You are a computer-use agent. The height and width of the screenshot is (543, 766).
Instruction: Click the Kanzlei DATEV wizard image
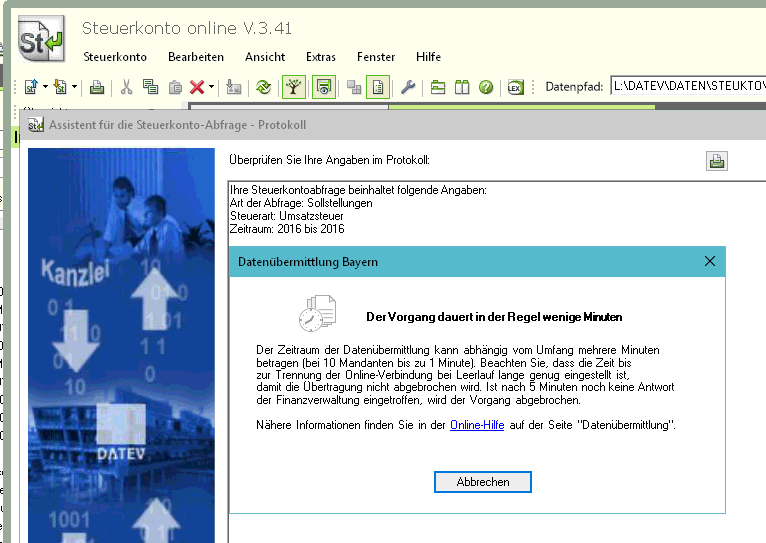click(x=121, y=345)
